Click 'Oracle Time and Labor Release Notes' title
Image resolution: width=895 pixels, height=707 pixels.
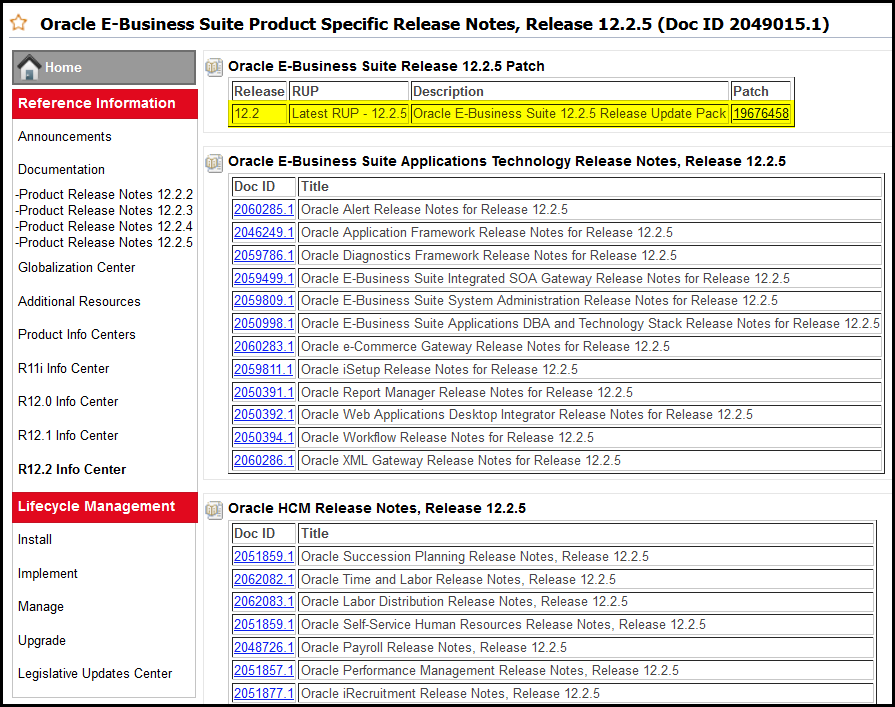pyautogui.click(x=458, y=579)
